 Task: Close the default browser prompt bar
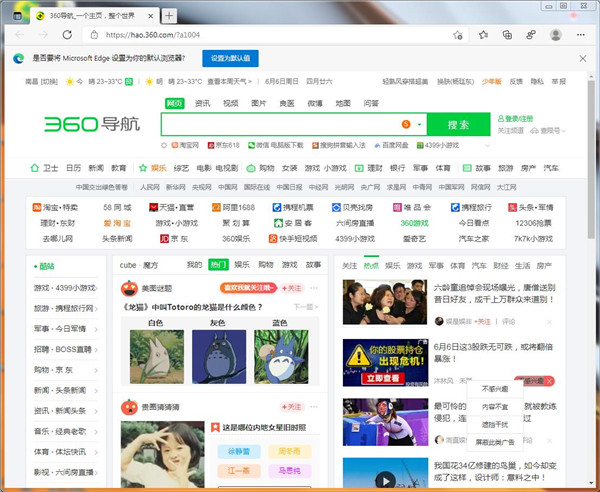582,58
